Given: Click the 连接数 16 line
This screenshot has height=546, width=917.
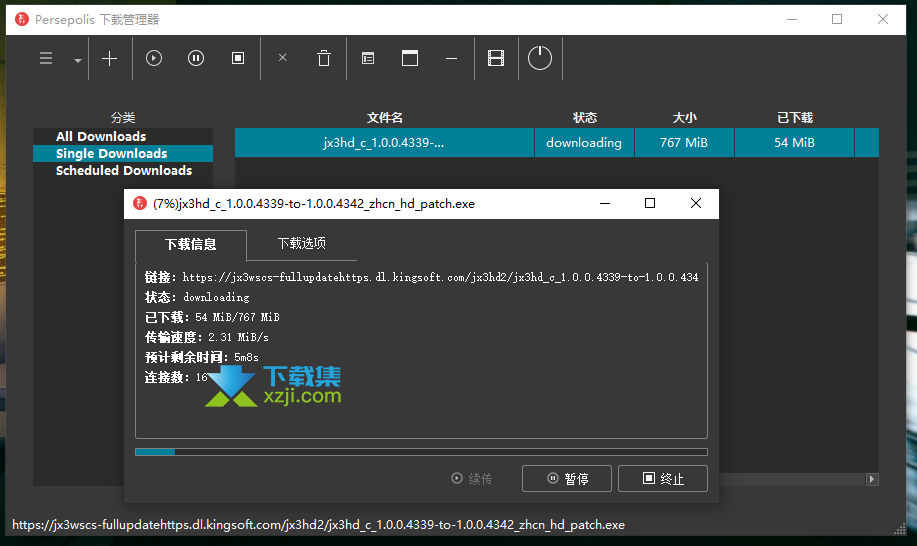Looking at the screenshot, I should click(x=176, y=378).
